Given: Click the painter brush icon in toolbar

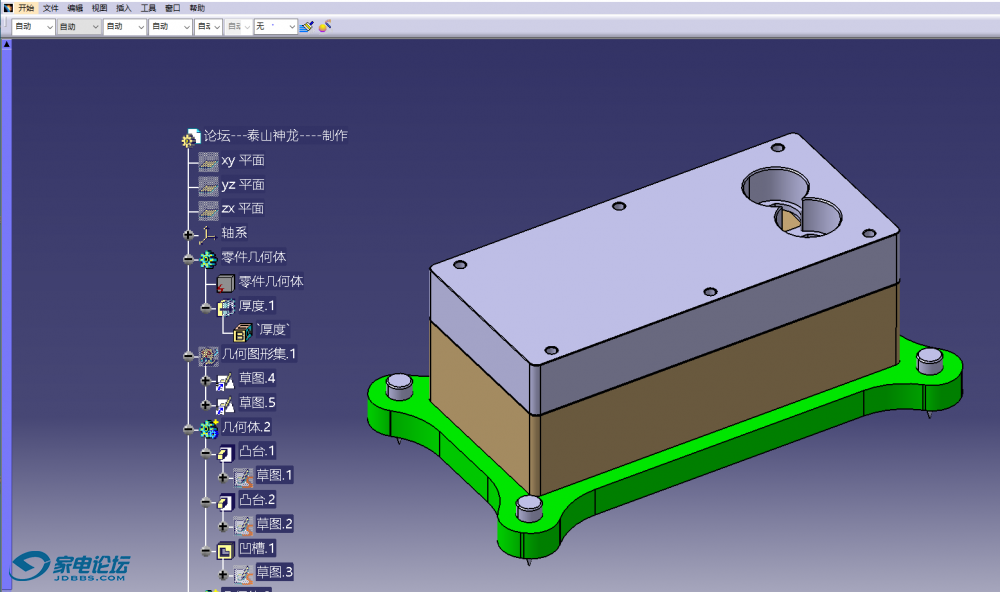Looking at the screenshot, I should [x=307, y=27].
